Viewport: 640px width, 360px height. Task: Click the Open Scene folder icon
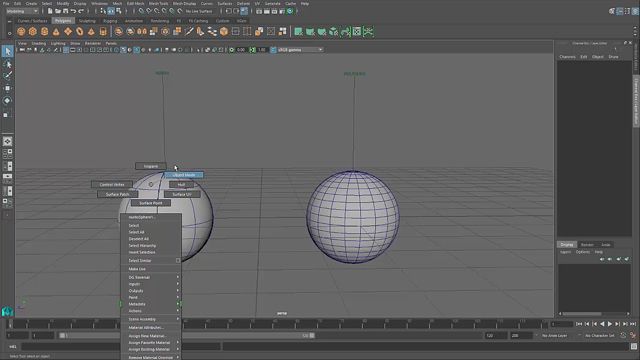click(x=58, y=11)
